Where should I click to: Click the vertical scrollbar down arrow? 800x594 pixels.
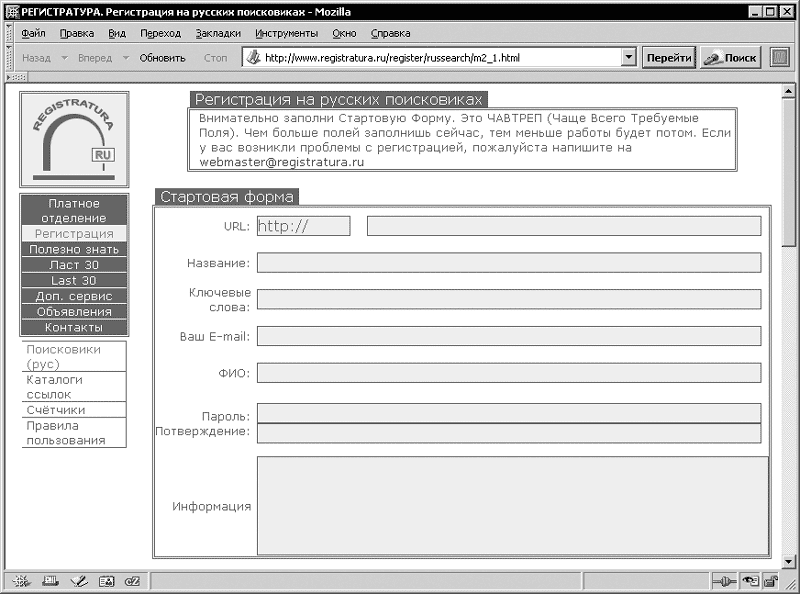click(x=788, y=561)
